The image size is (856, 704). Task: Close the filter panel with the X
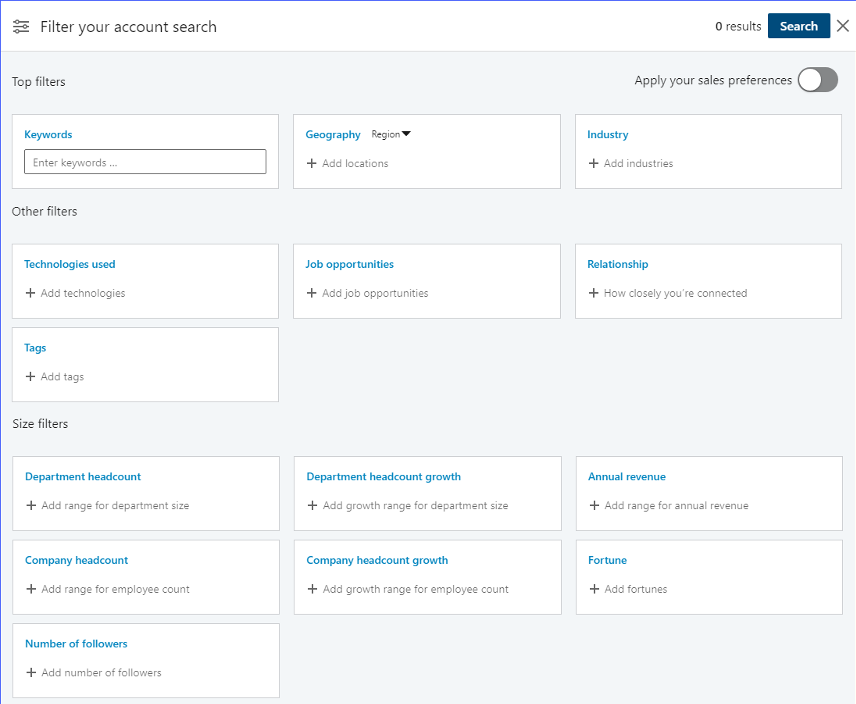(x=843, y=26)
